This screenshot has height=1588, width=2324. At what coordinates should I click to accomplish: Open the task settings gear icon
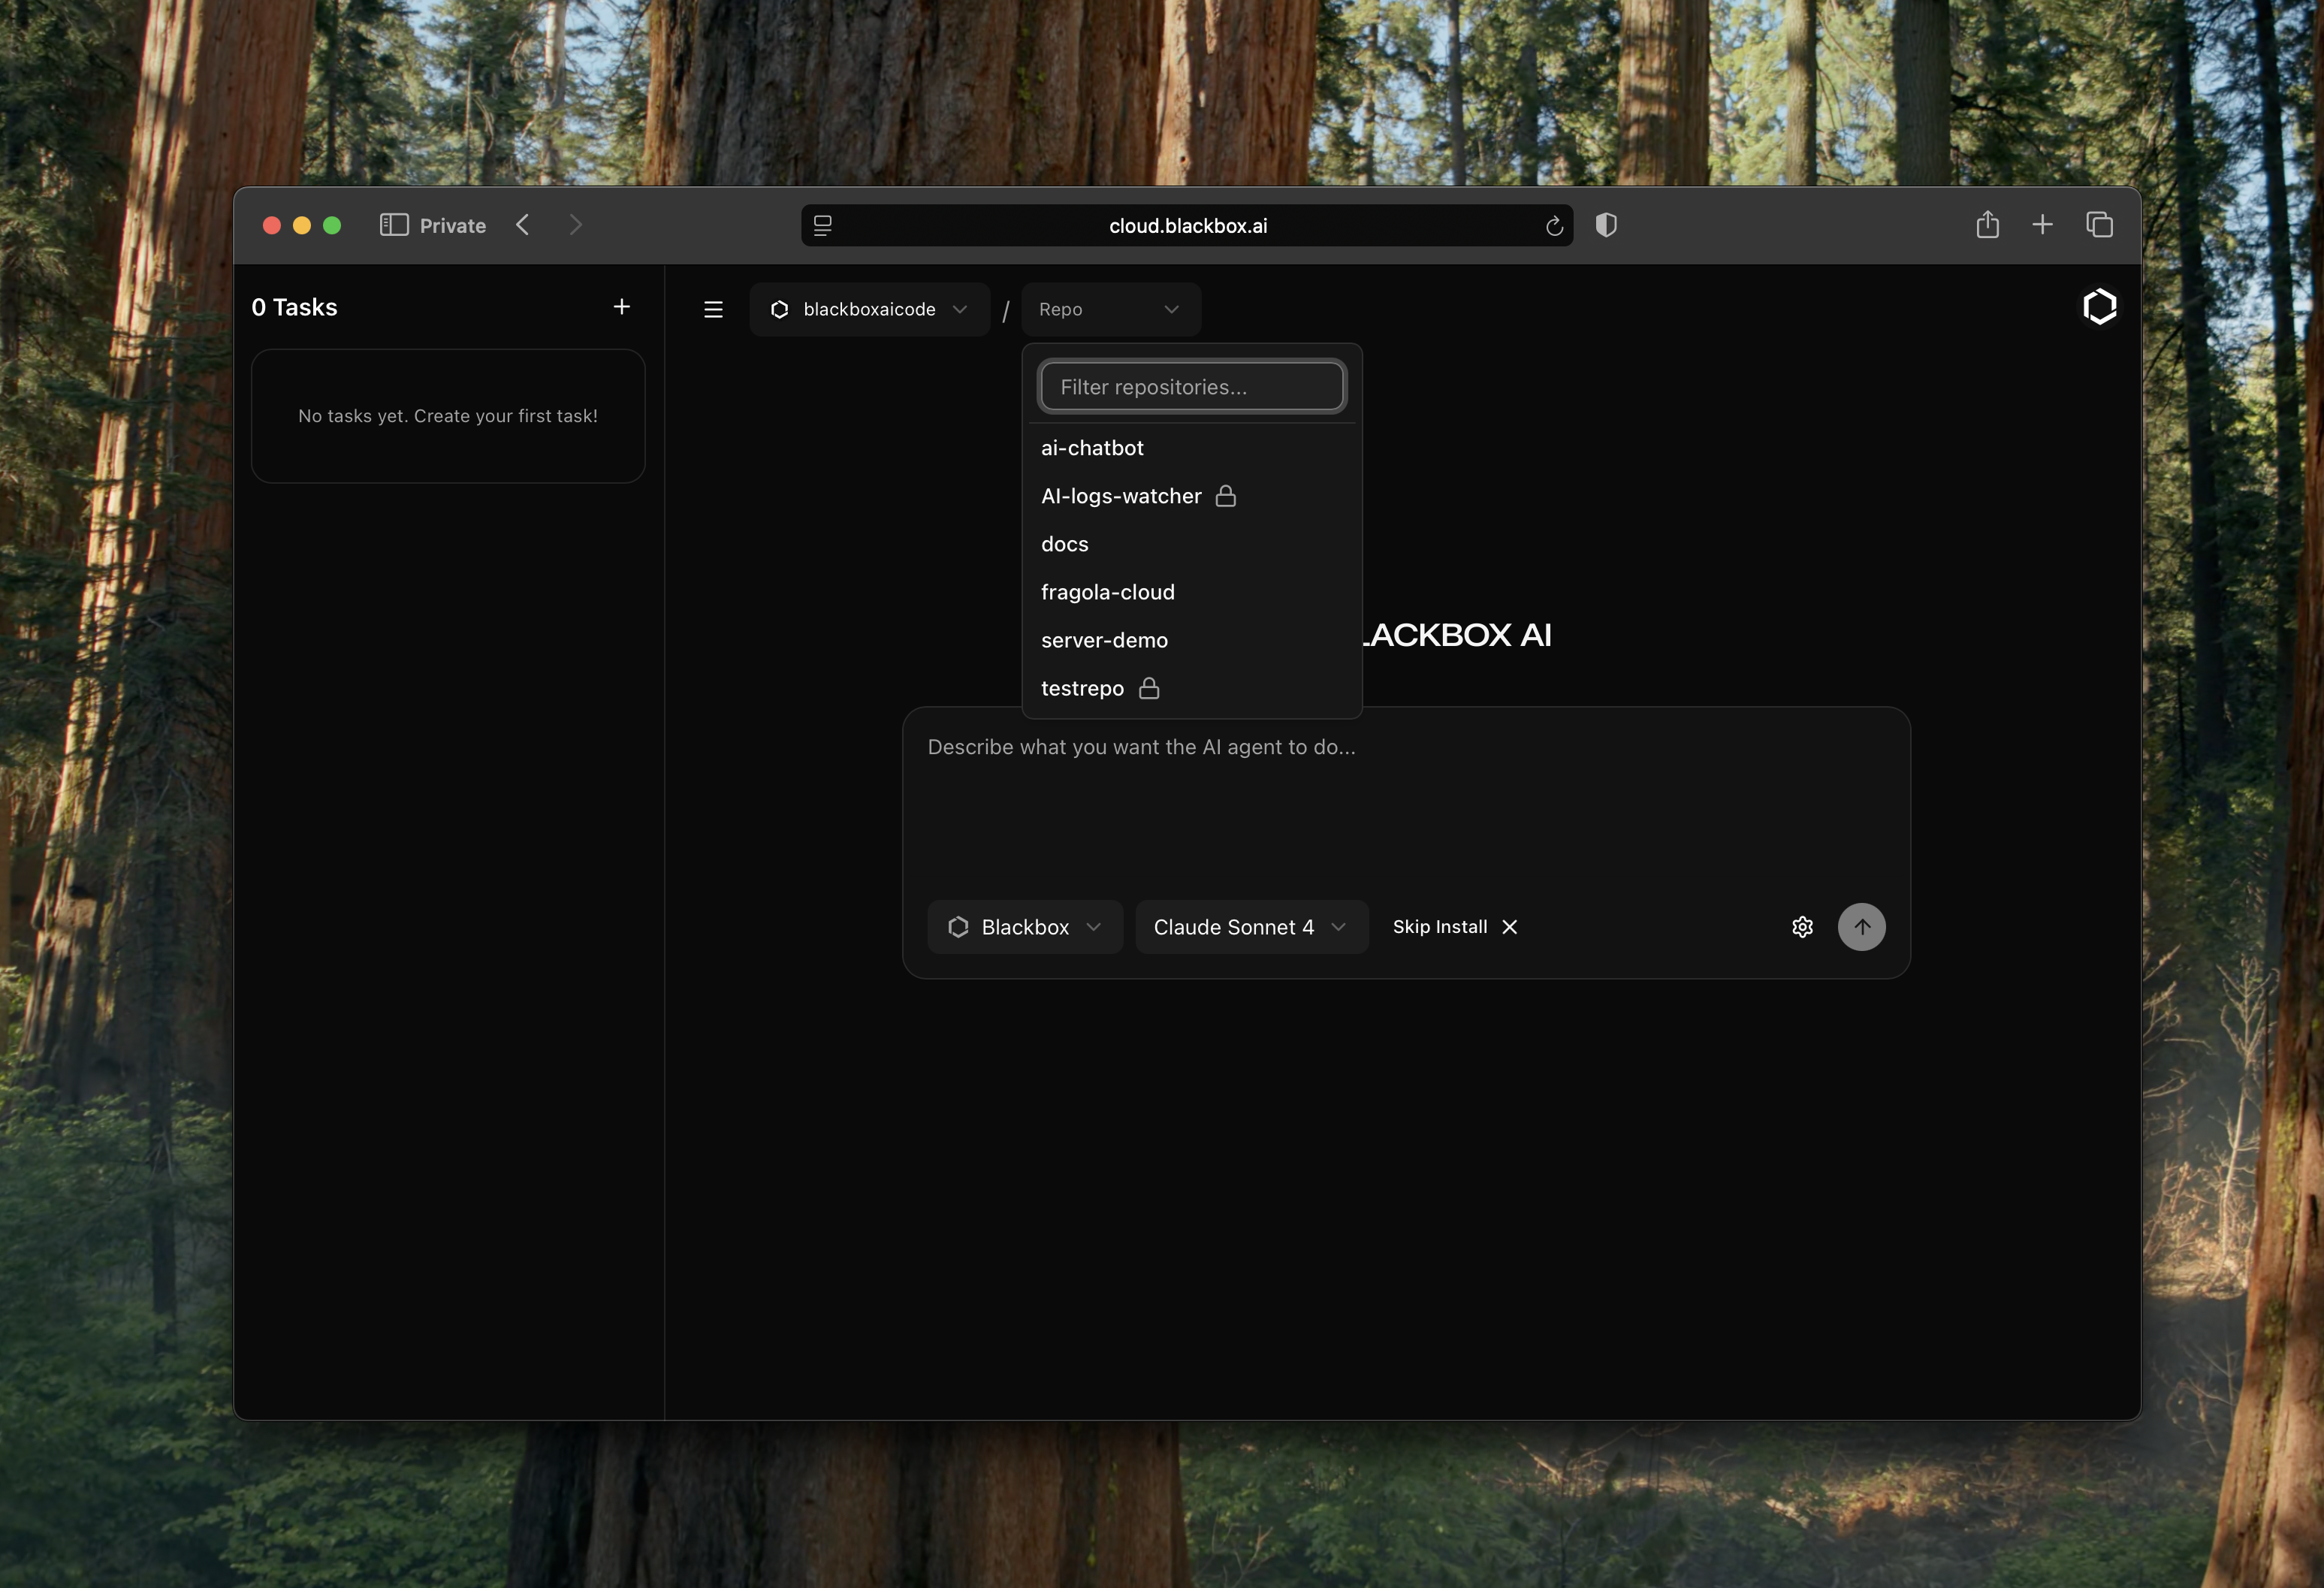point(1802,927)
